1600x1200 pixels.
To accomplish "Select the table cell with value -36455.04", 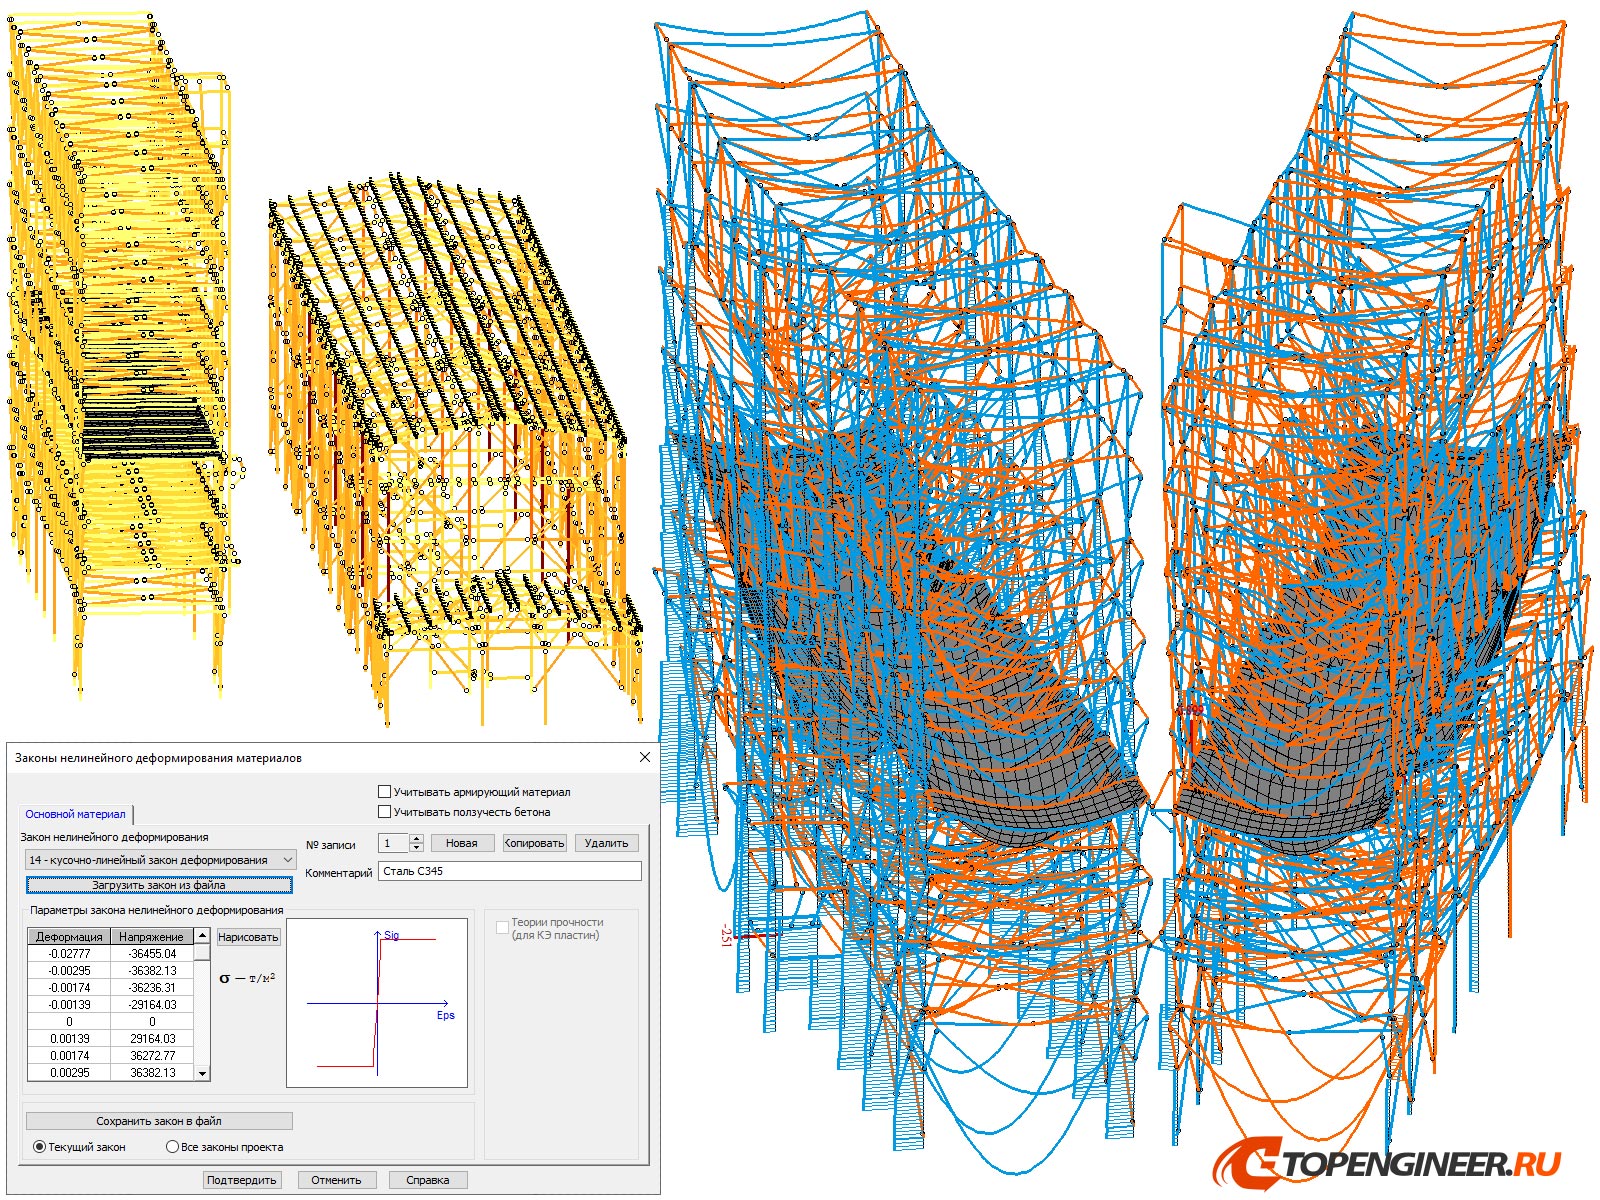I will [151, 954].
